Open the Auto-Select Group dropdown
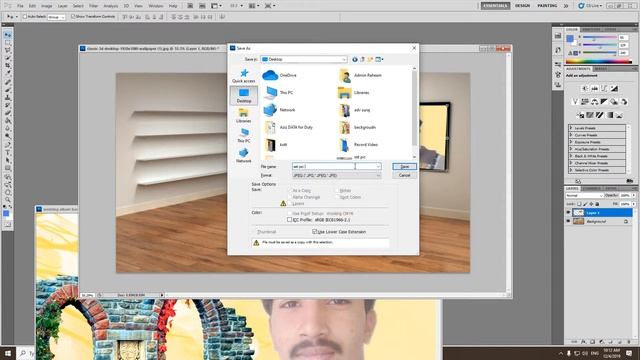640x360 pixels. coord(56,17)
